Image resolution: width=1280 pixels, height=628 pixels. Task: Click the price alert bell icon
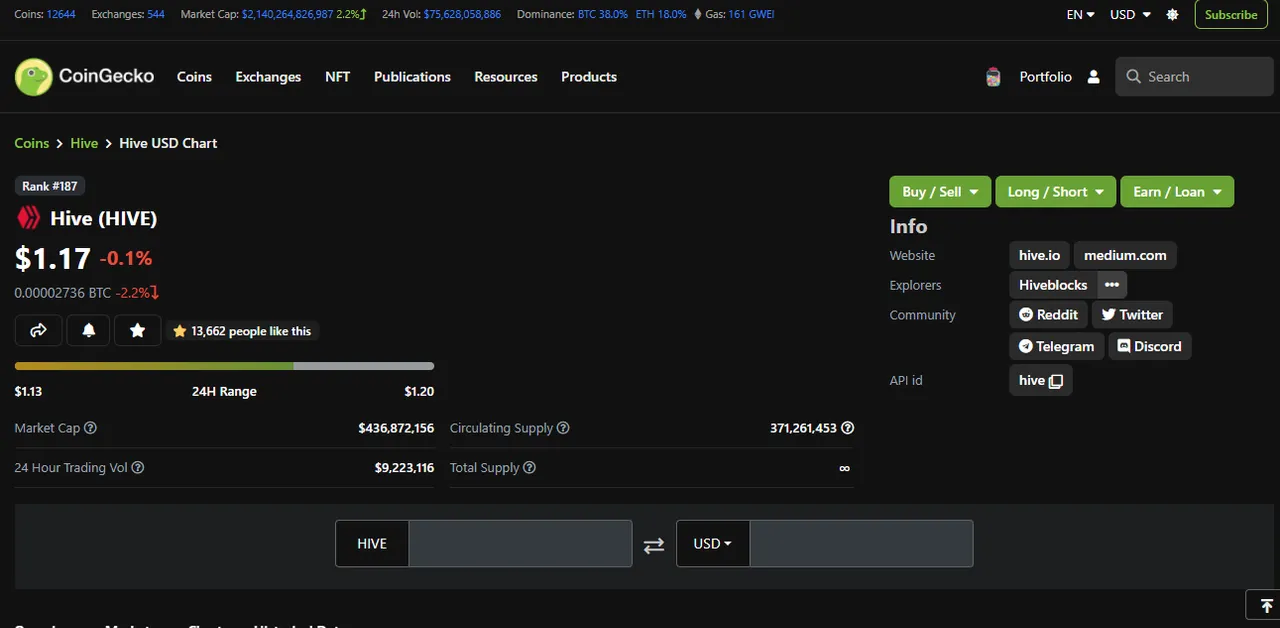tap(88, 330)
